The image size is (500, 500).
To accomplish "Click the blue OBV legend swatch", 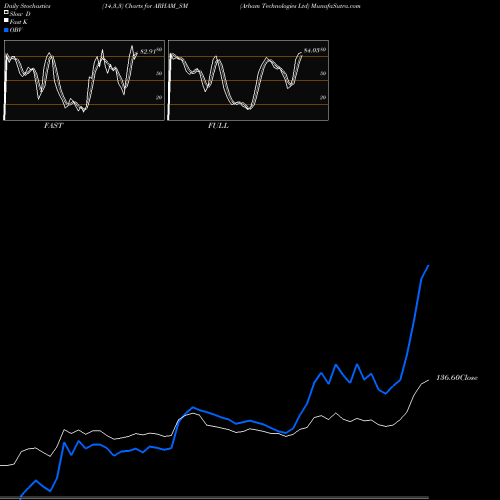I will click(x=6, y=30).
